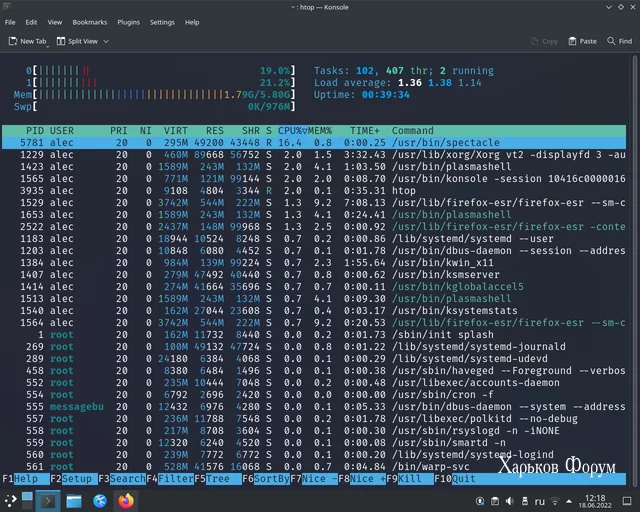Click F2 Setup in htop footer

click(x=77, y=479)
